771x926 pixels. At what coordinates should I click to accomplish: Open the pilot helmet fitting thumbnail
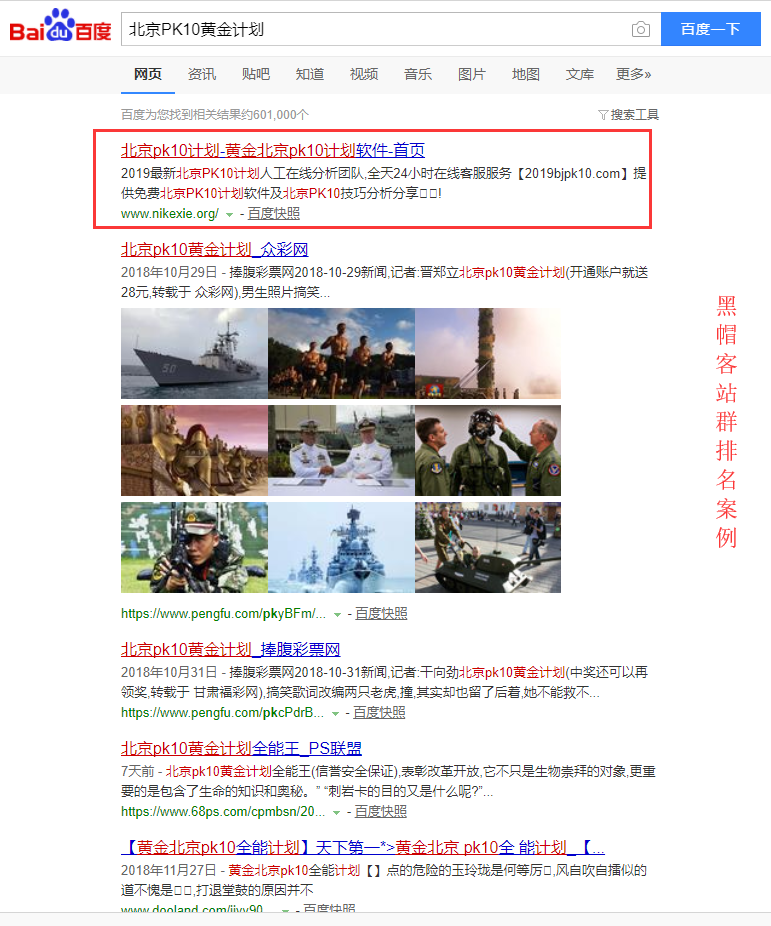pyautogui.click(x=488, y=450)
